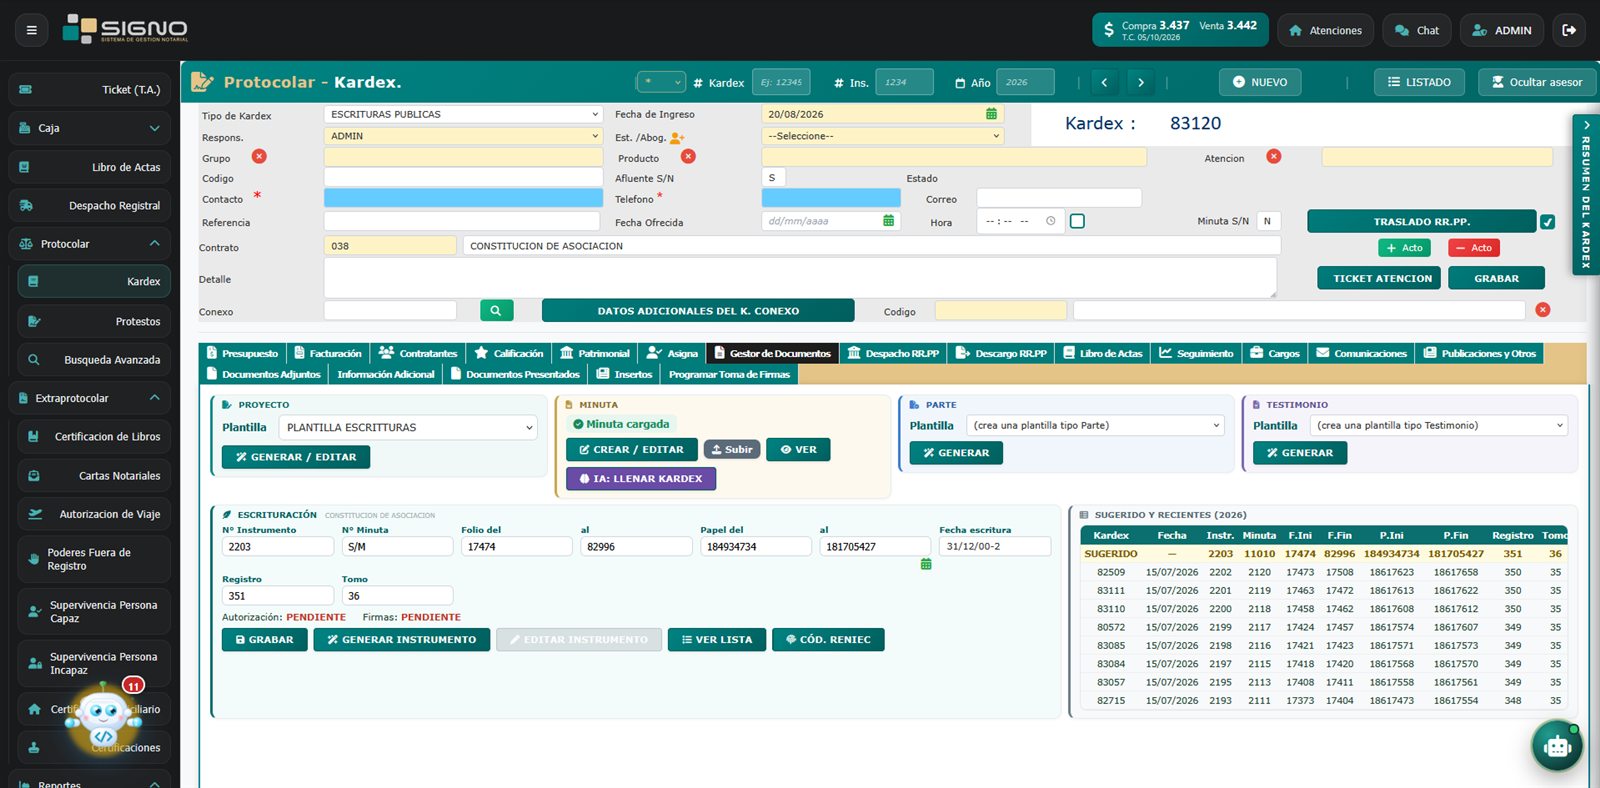Click the green Conexo search icon
1600x788 pixels.
point(496,311)
